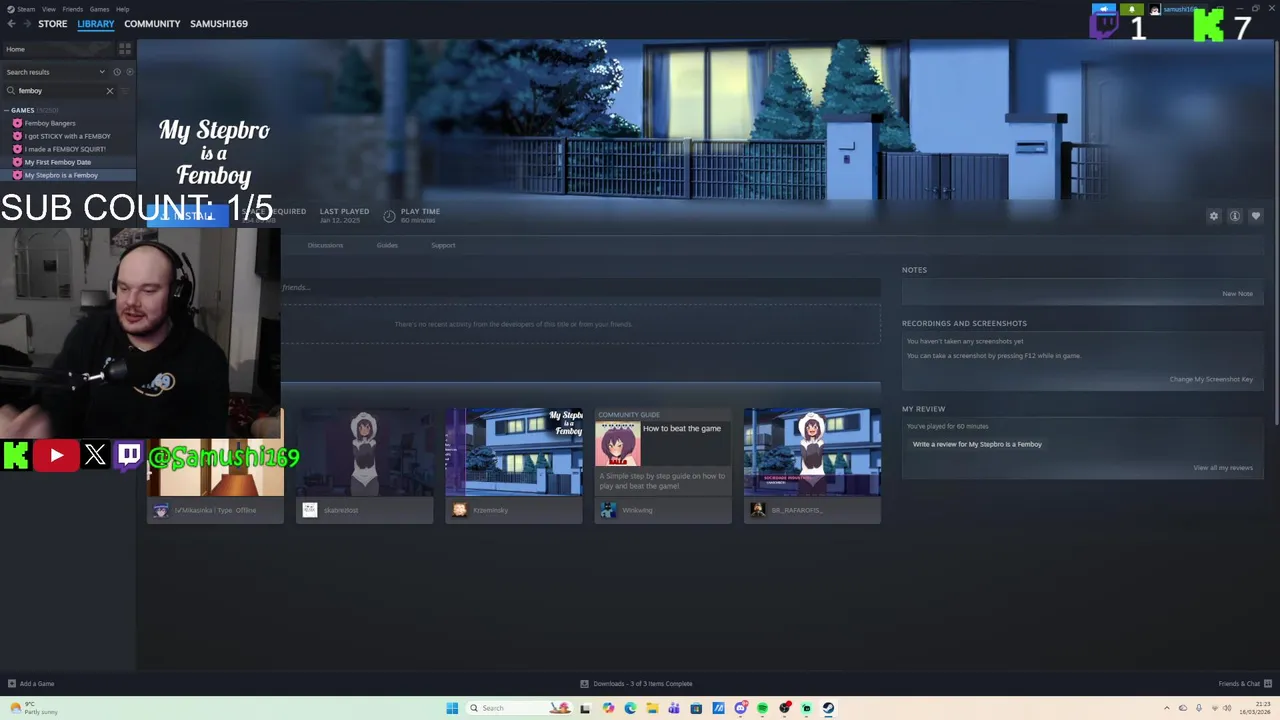This screenshot has height=720, width=1280.
Task: Open Help menu
Action: (x=122, y=9)
